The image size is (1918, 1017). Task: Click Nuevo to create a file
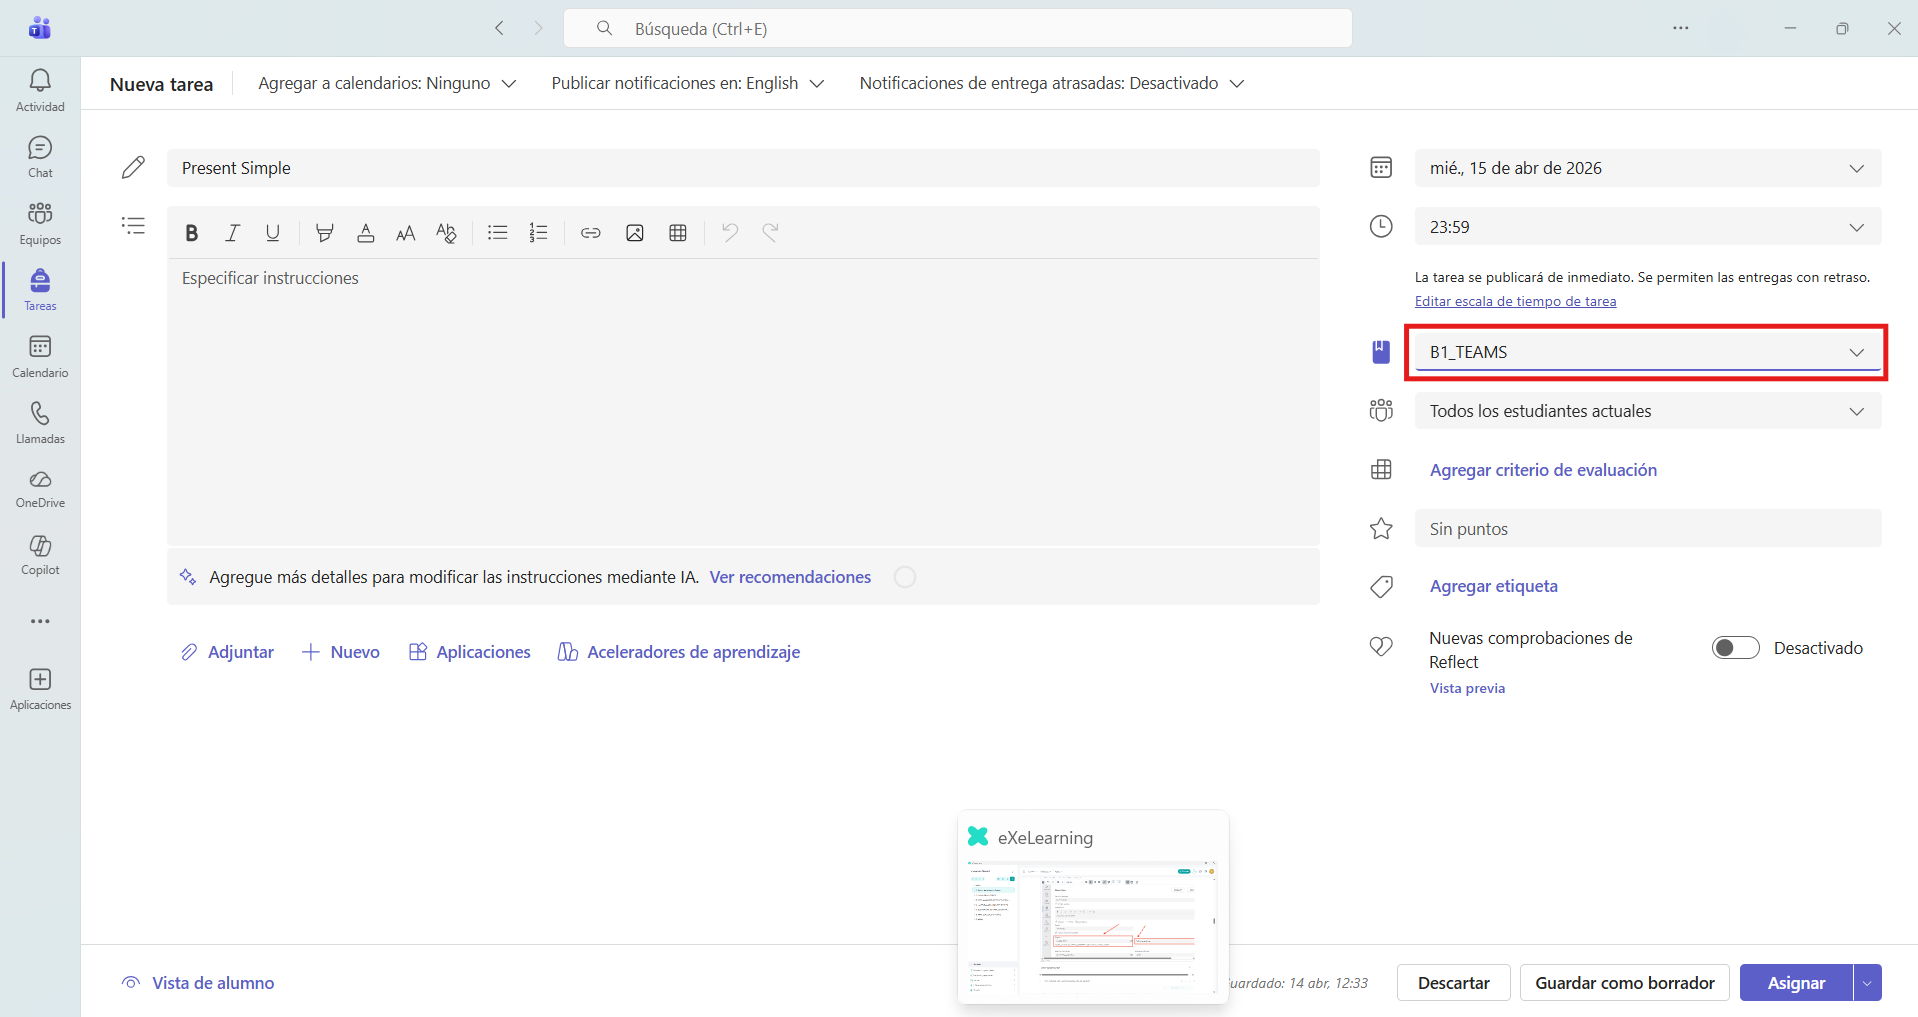tap(341, 652)
